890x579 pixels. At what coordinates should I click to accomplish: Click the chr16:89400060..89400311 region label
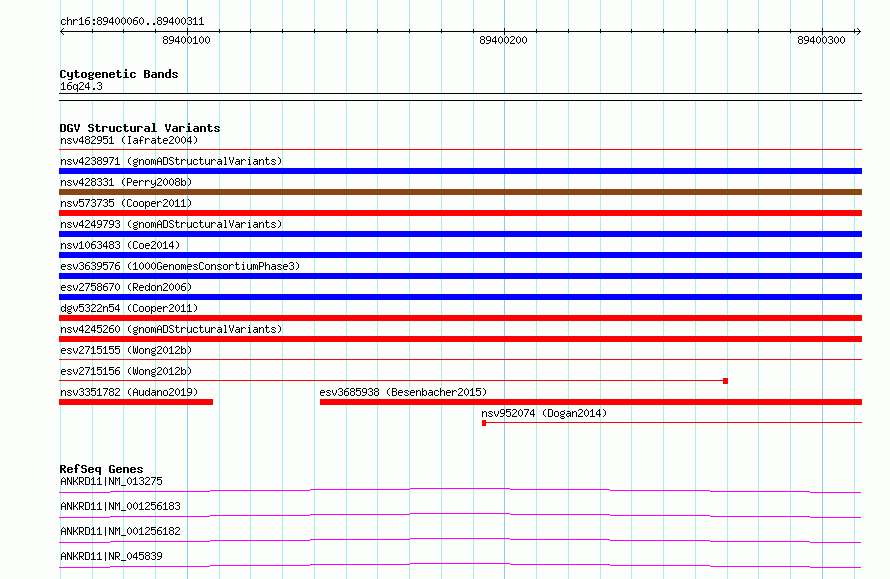tap(132, 21)
